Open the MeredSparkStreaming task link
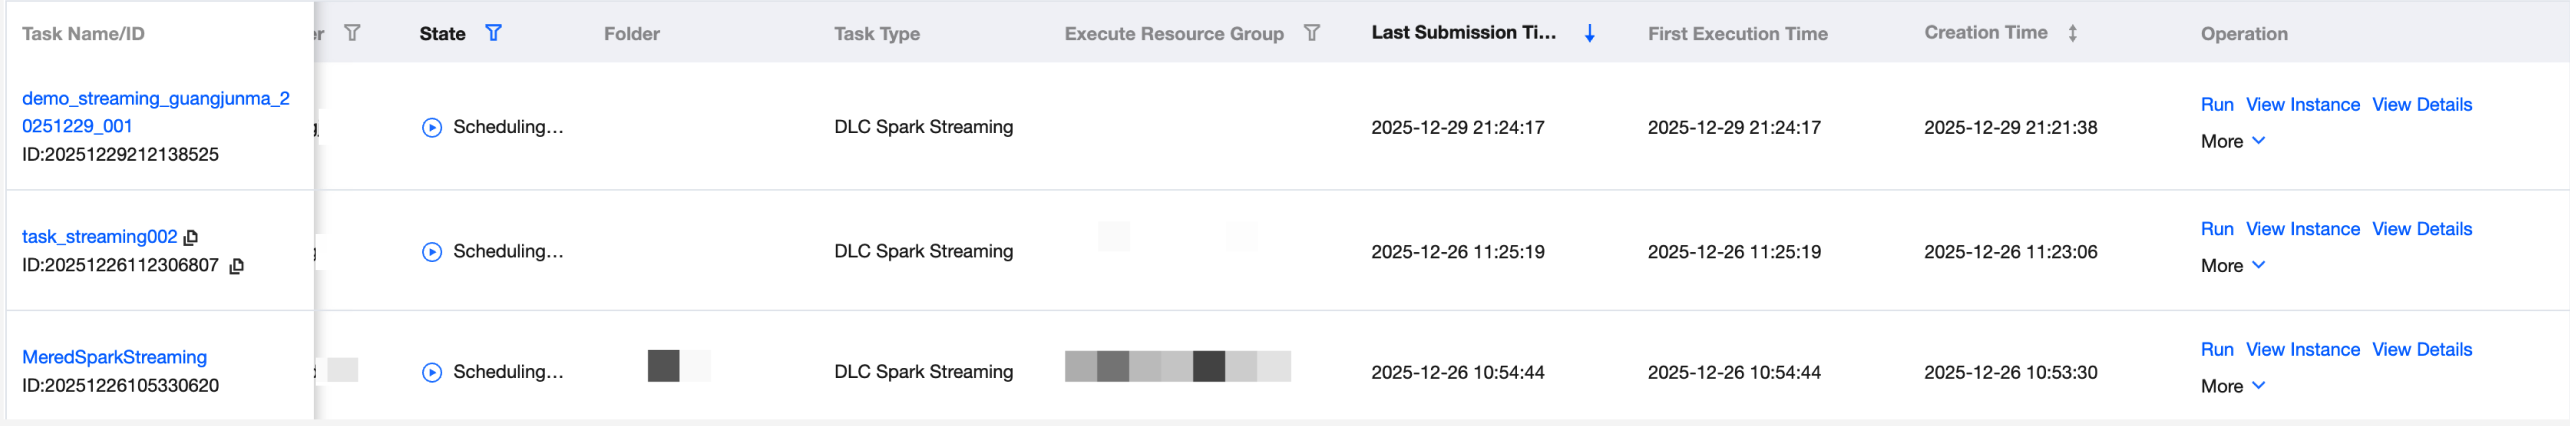 (114, 357)
